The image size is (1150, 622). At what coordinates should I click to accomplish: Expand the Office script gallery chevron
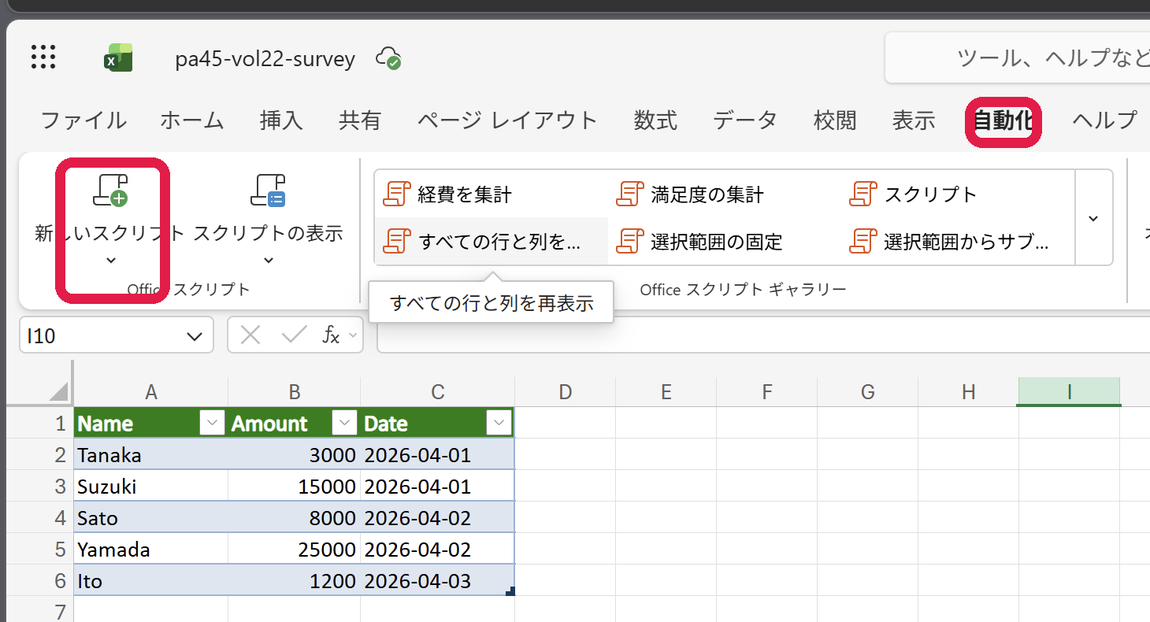point(1094,218)
